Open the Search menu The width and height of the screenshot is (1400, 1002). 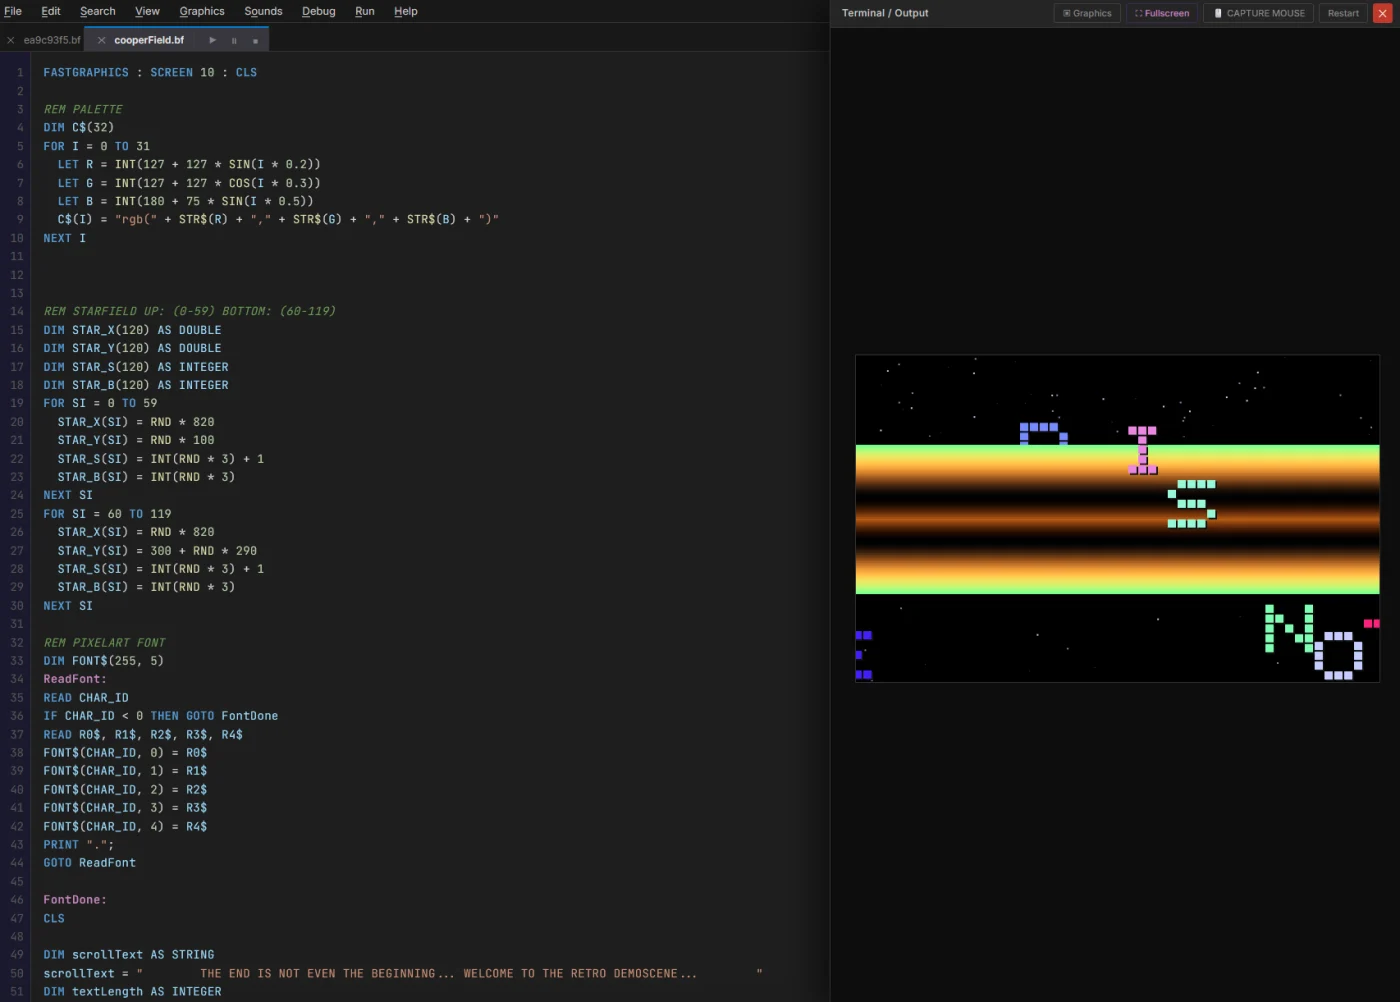point(98,11)
